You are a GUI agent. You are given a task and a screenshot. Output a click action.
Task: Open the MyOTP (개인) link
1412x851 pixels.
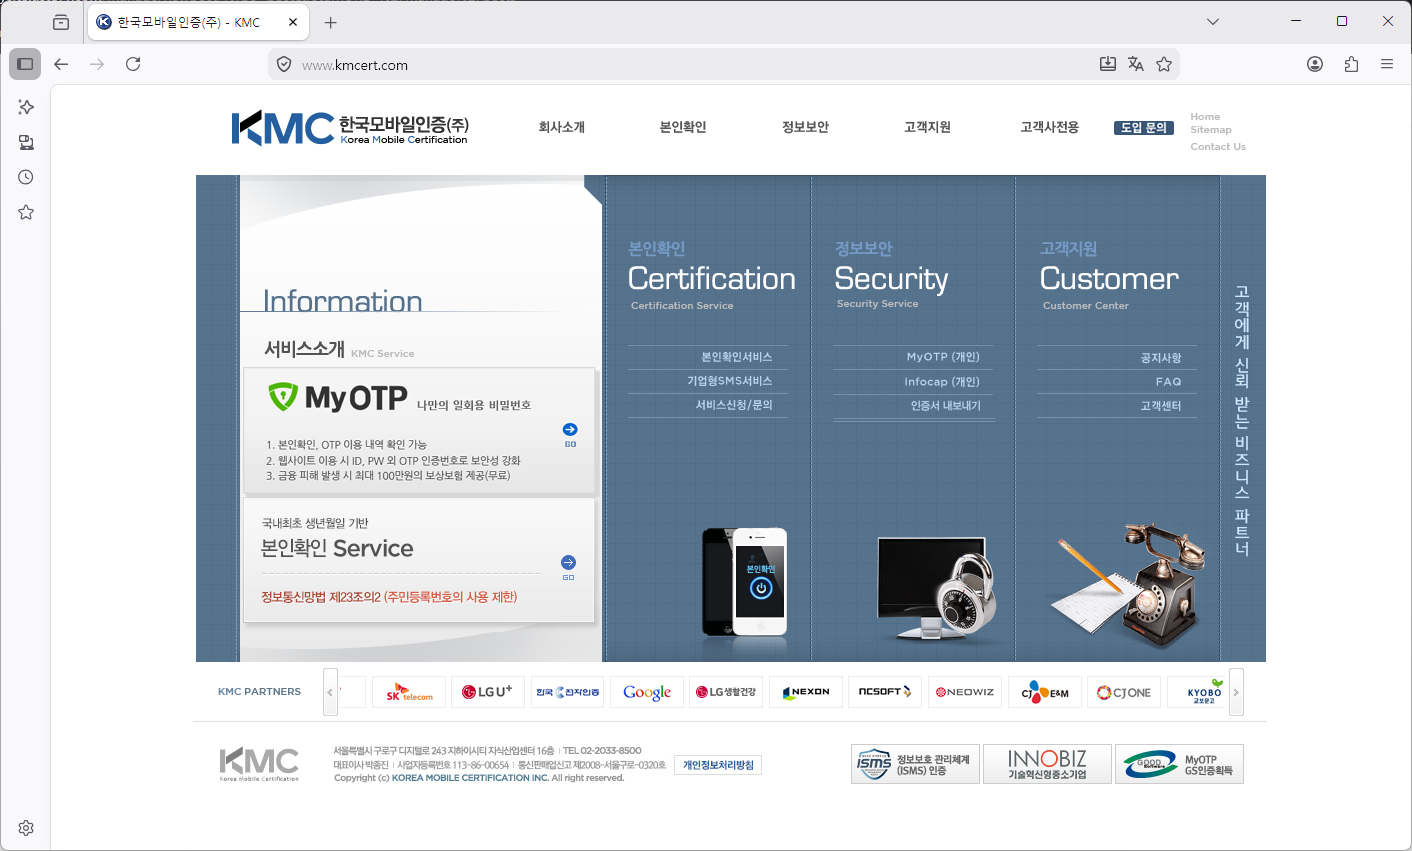[x=943, y=357]
